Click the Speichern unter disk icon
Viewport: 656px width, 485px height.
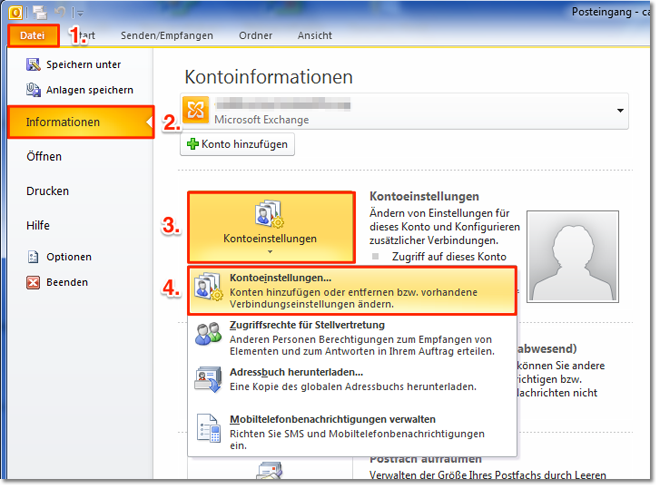point(33,64)
